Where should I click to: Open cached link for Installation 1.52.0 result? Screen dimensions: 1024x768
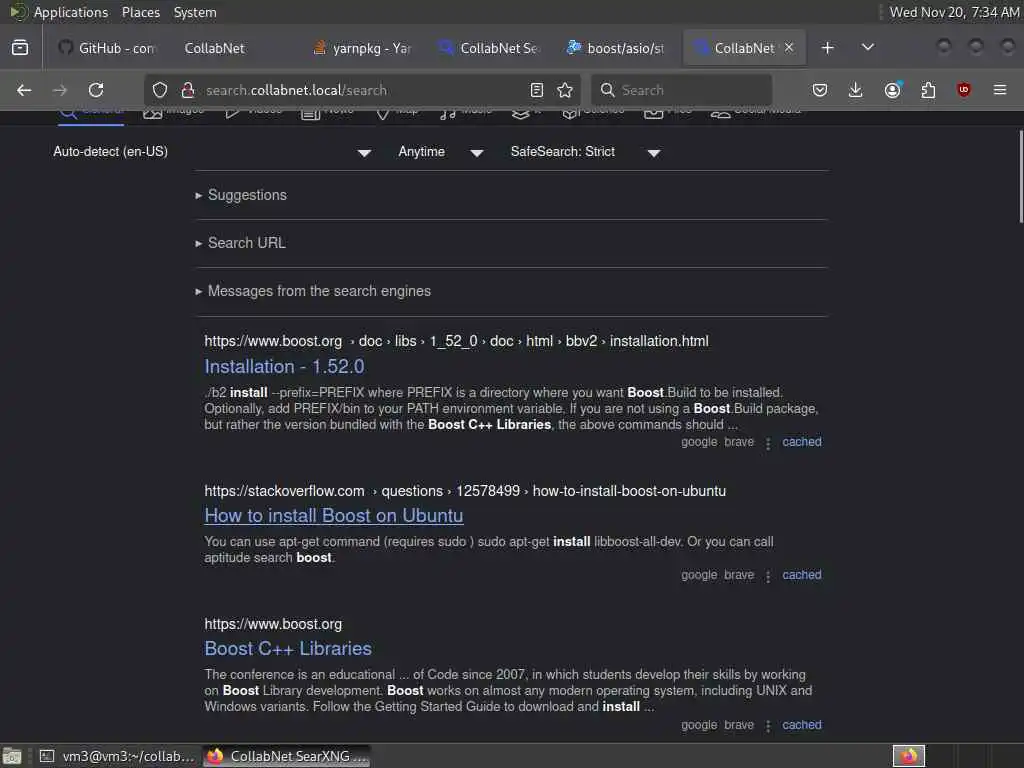coord(802,442)
